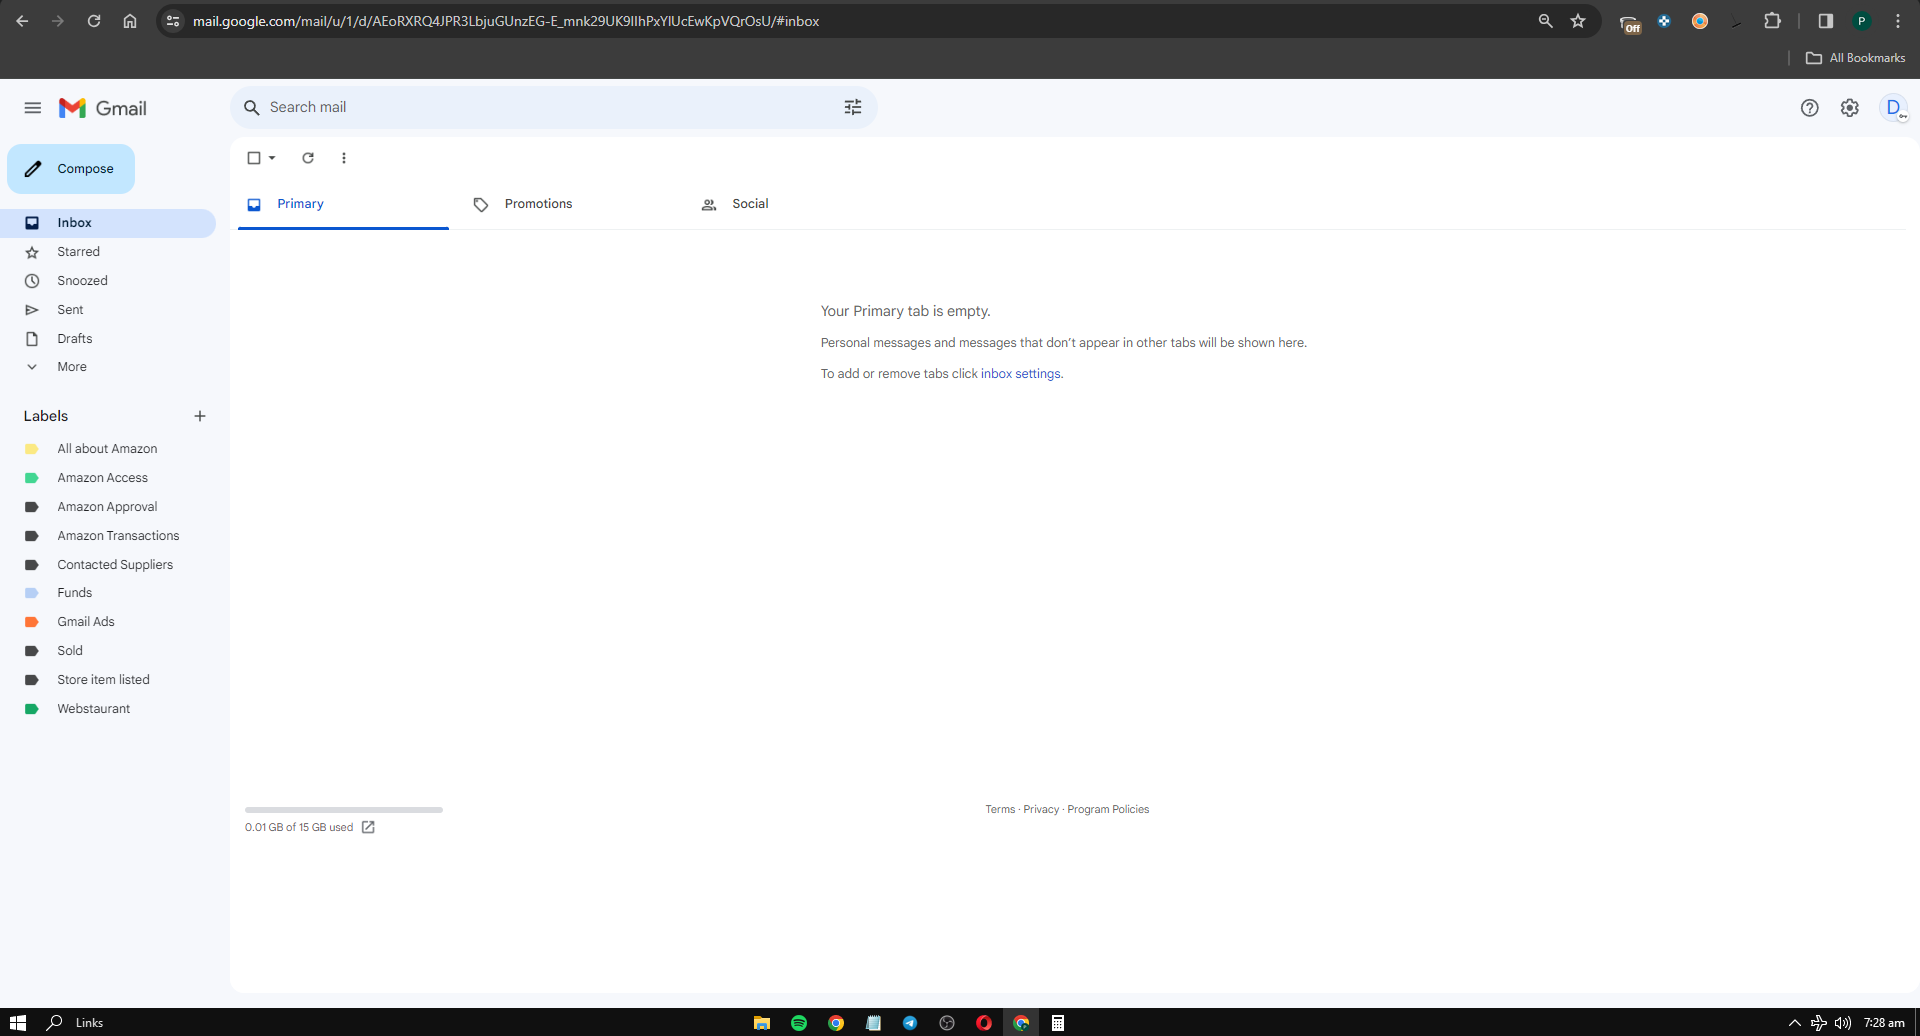Open the All about Amazon label
Screen dimensions: 1920x1036
pyautogui.click(x=108, y=449)
